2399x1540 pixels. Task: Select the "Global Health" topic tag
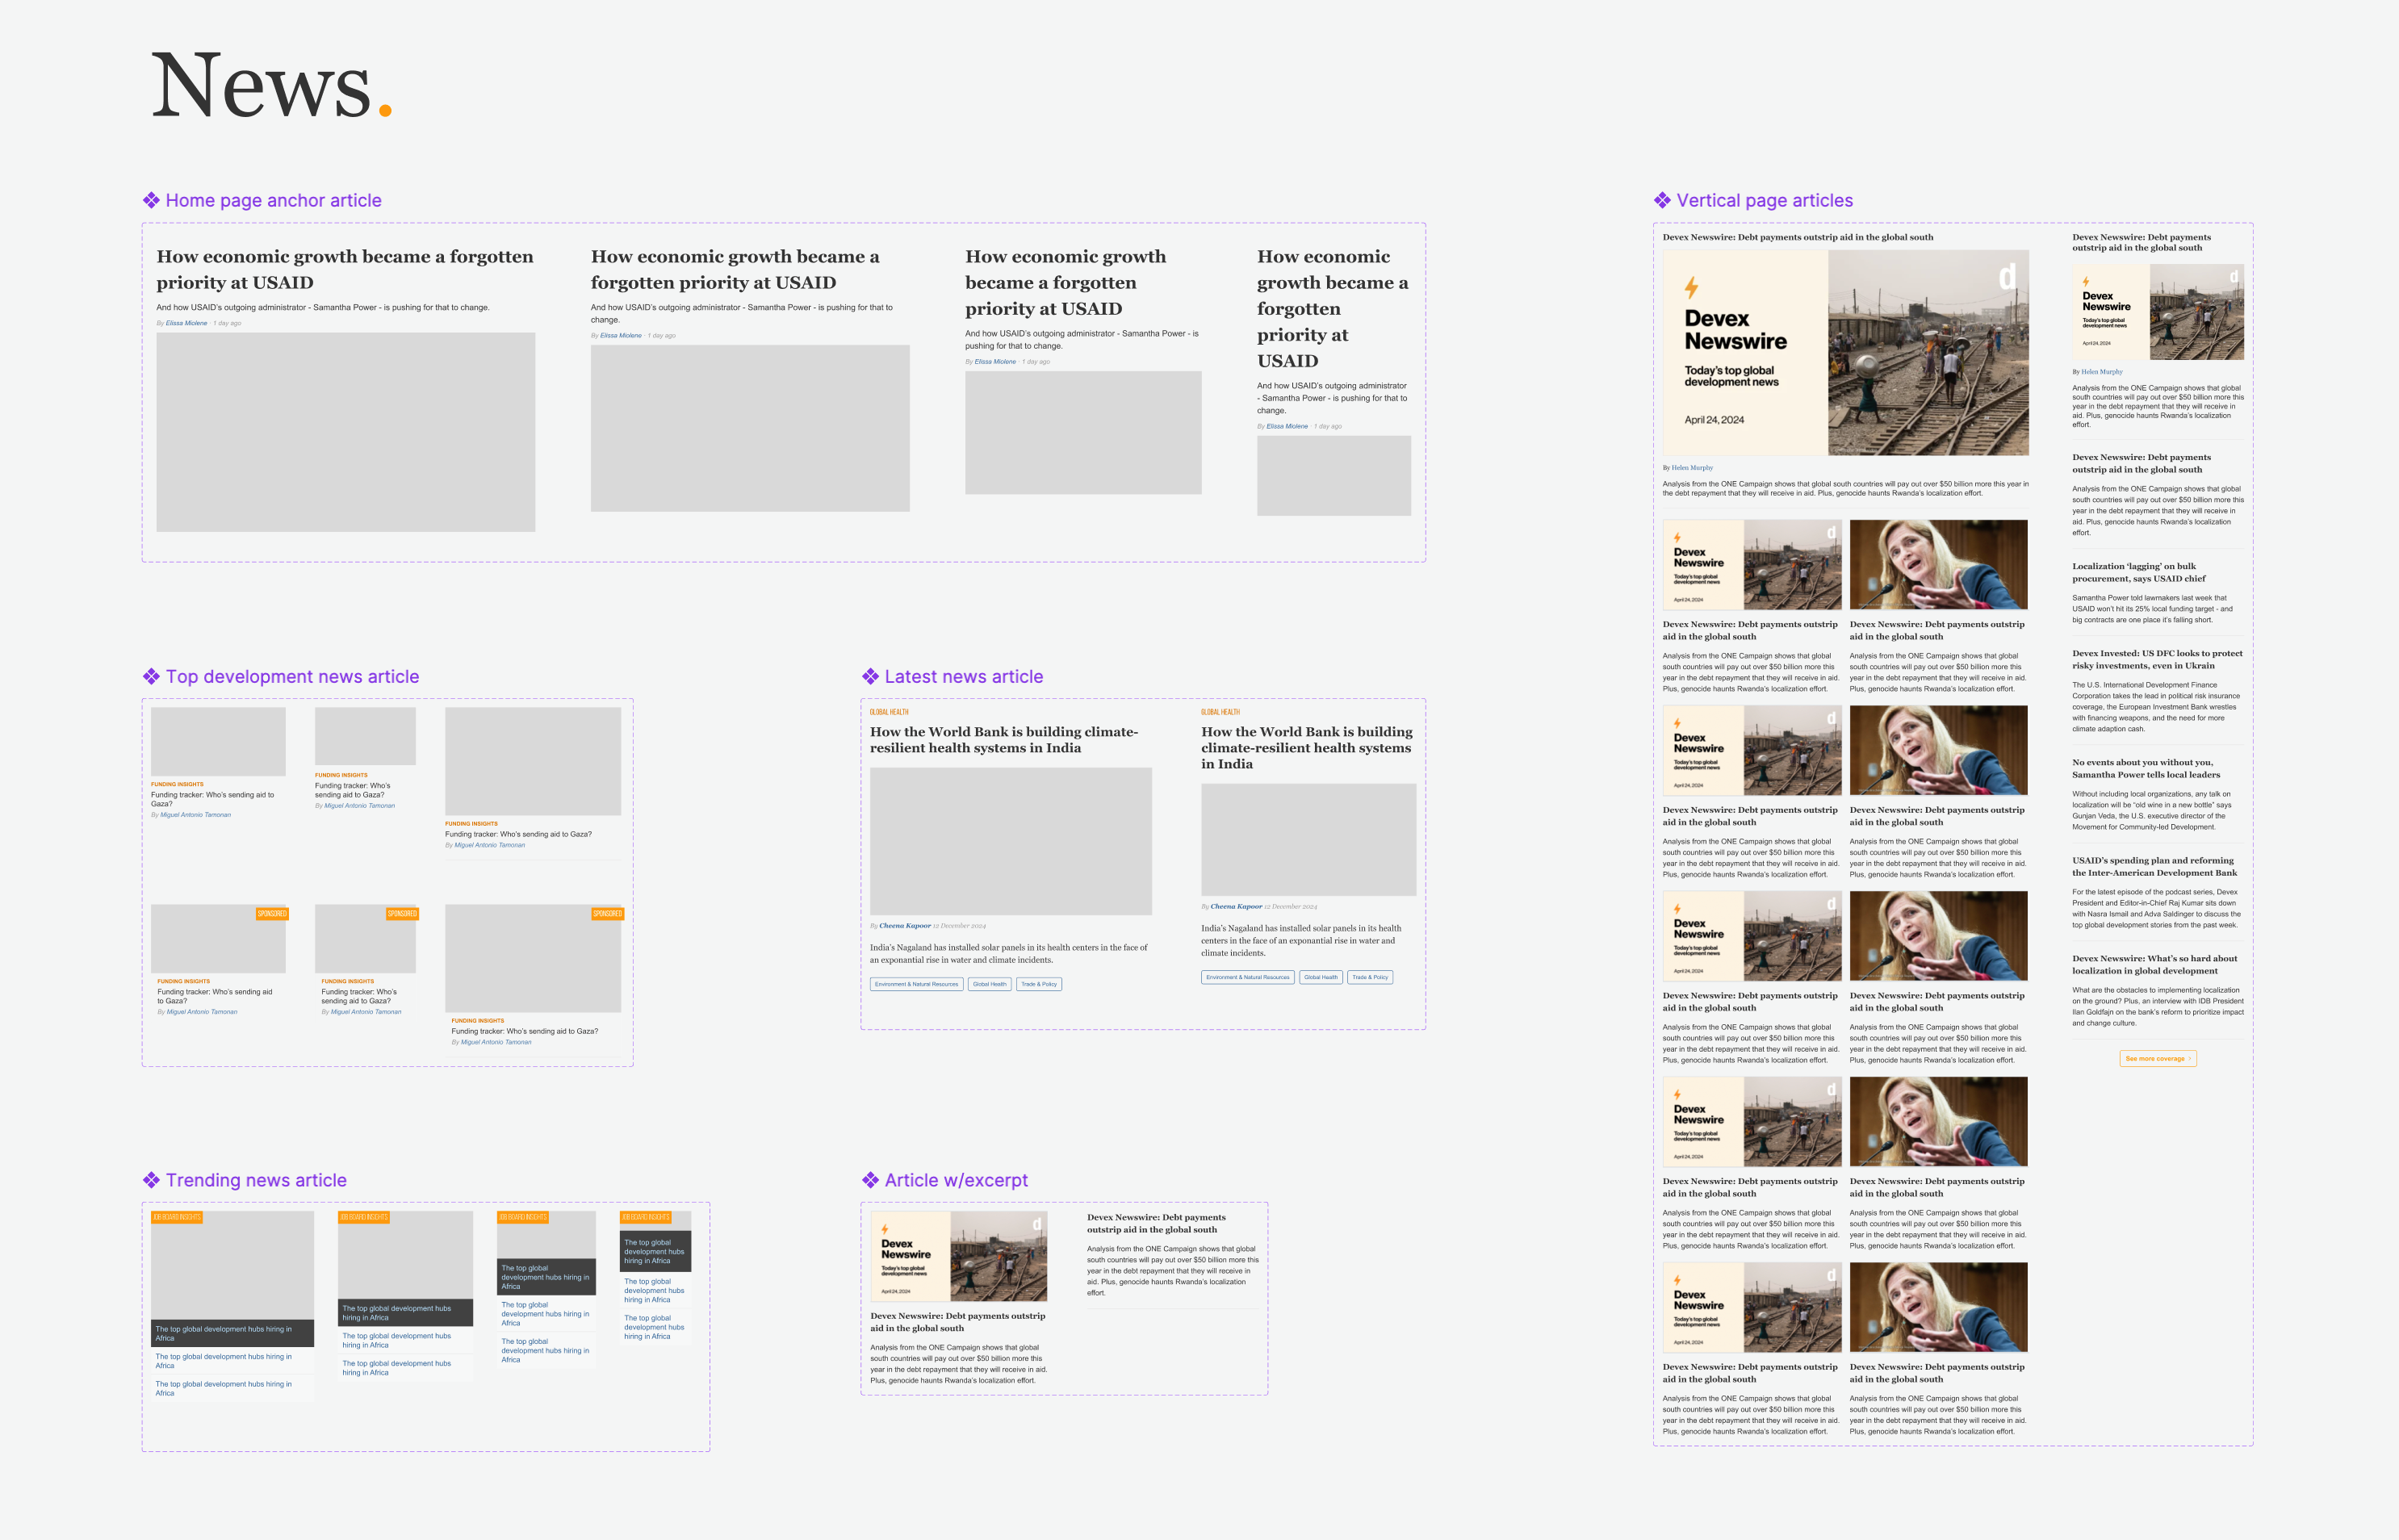[x=989, y=984]
